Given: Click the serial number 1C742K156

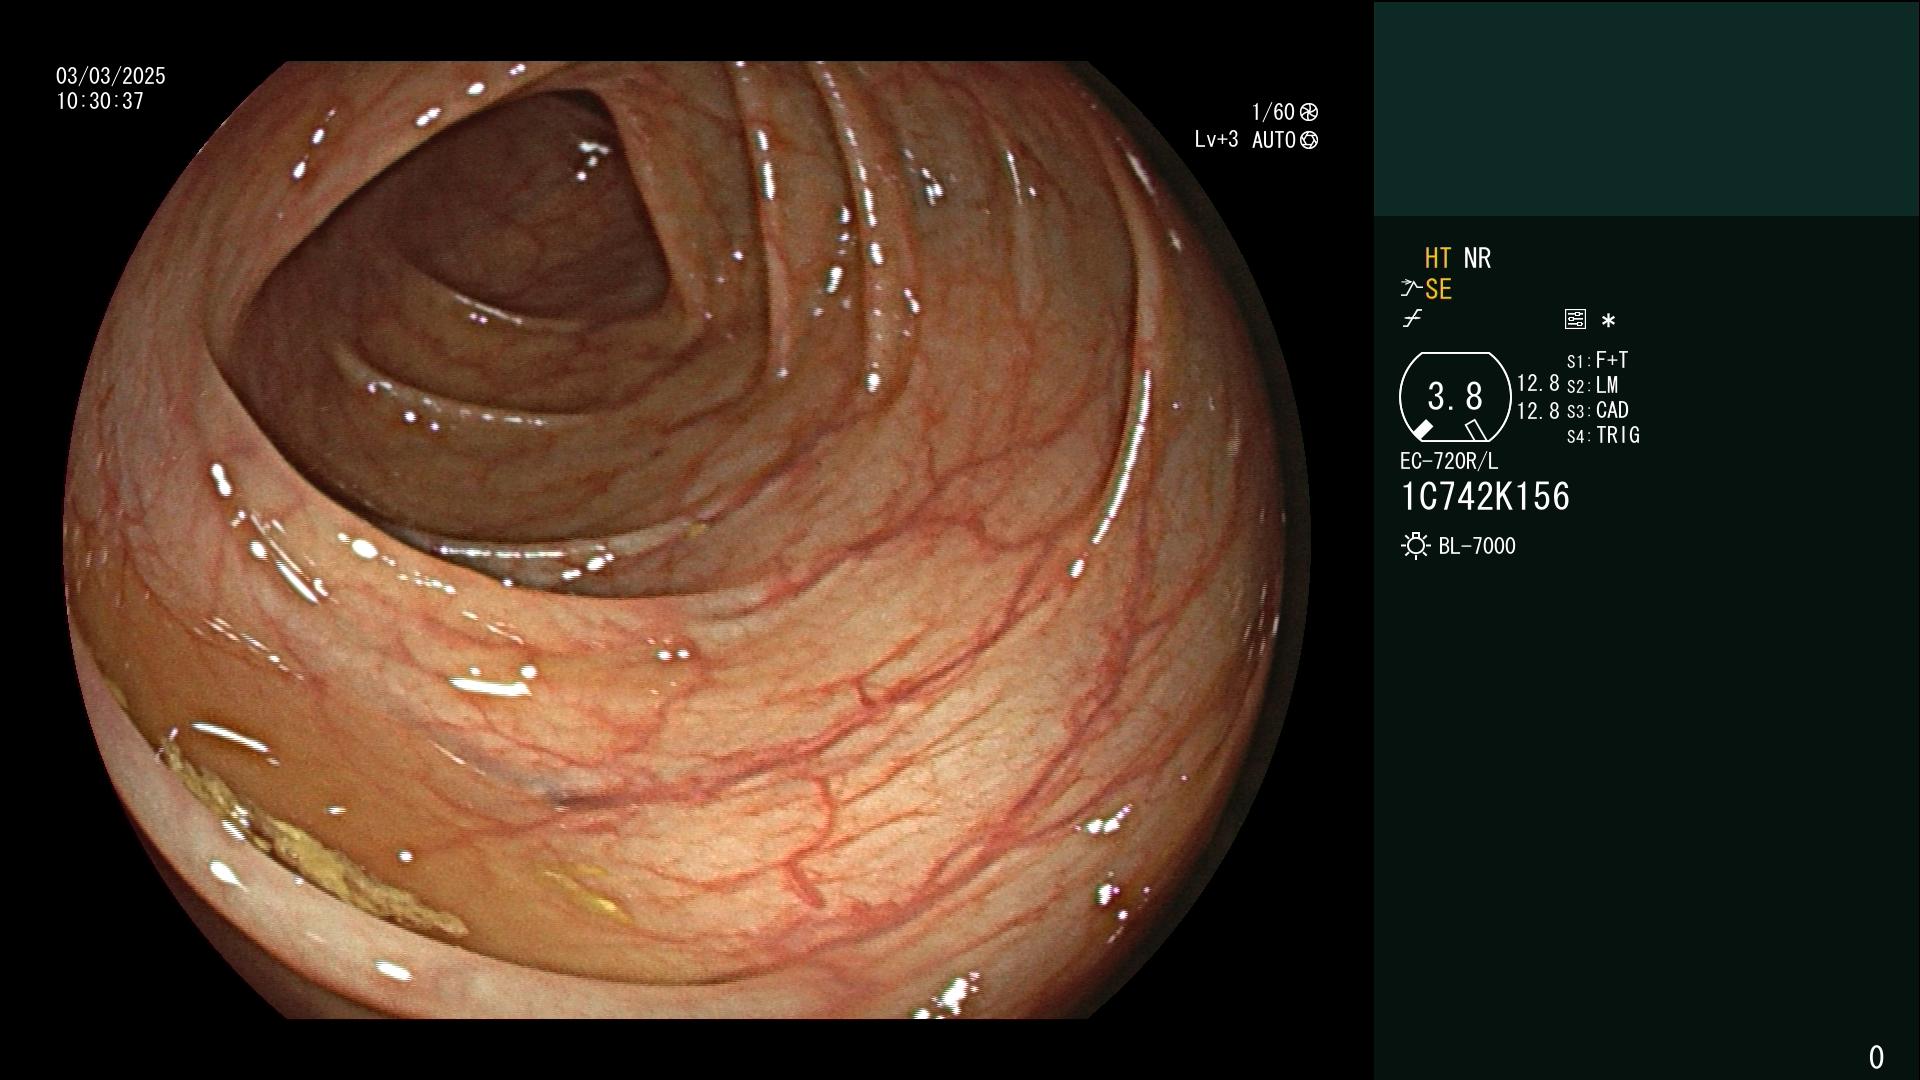Looking at the screenshot, I should coord(1485,496).
